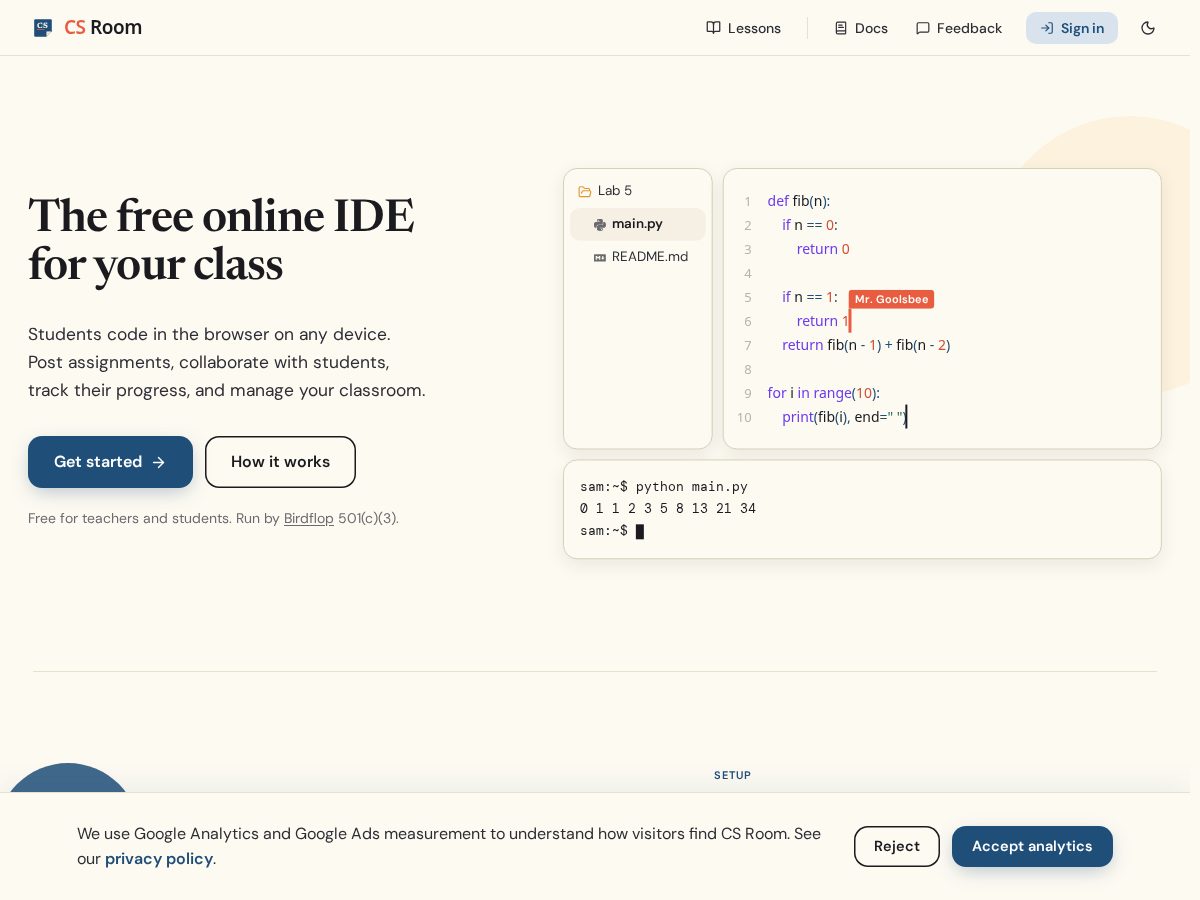The height and width of the screenshot is (900, 1200).
Task: Click the CS Room brand name
Action: tap(103, 28)
